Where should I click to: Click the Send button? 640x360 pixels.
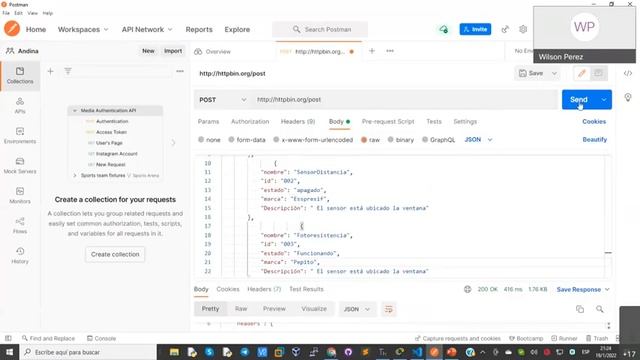[579, 100]
